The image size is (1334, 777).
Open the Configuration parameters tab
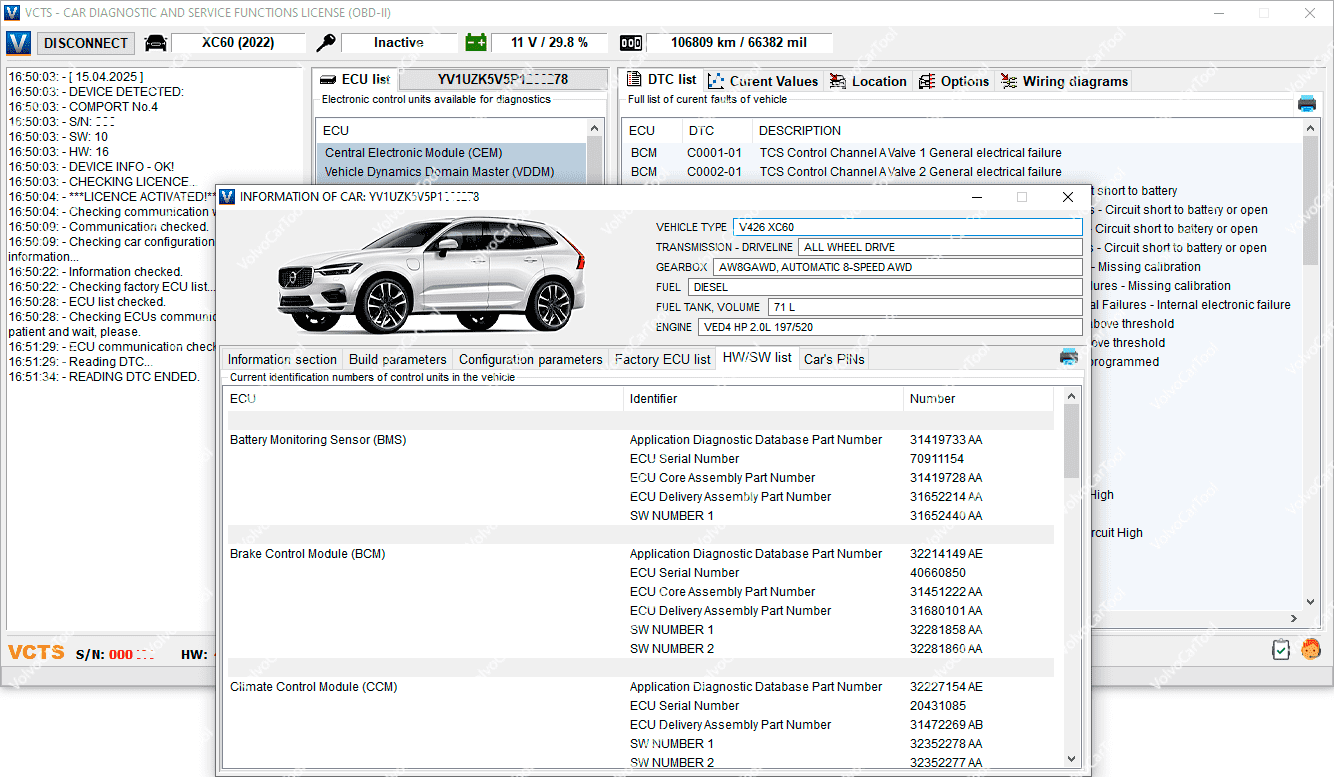point(531,359)
